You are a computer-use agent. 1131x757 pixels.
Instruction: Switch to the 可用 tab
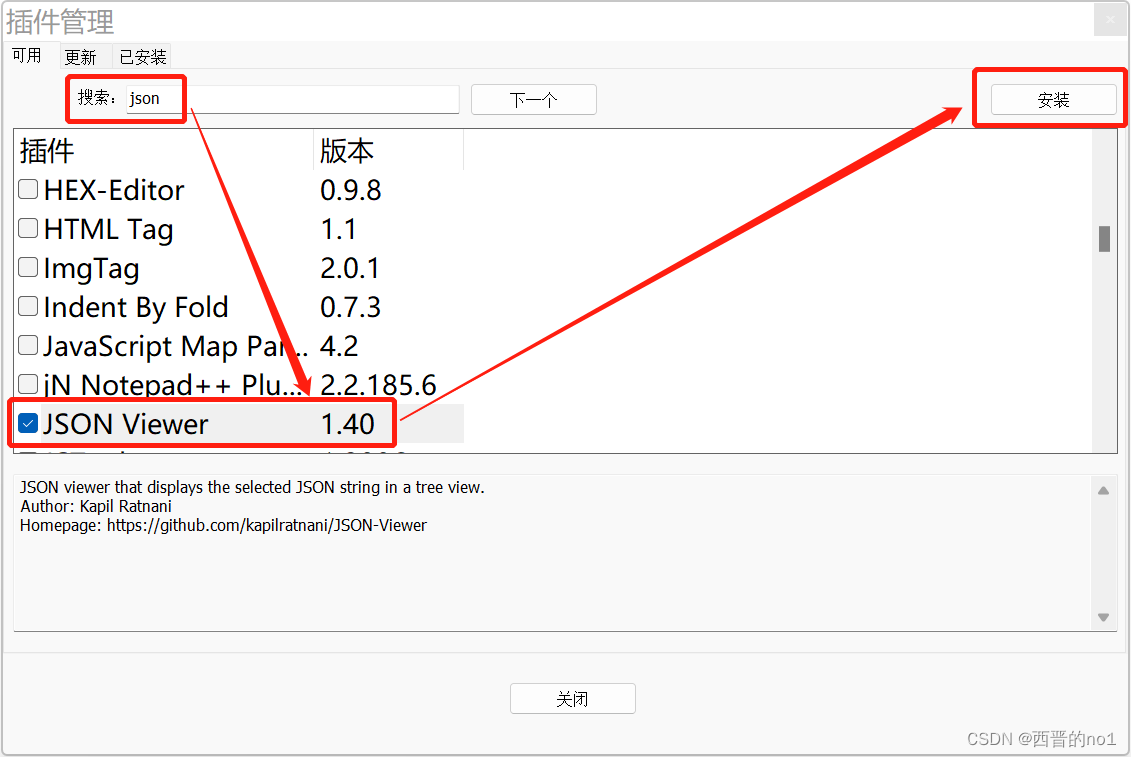[x=27, y=56]
